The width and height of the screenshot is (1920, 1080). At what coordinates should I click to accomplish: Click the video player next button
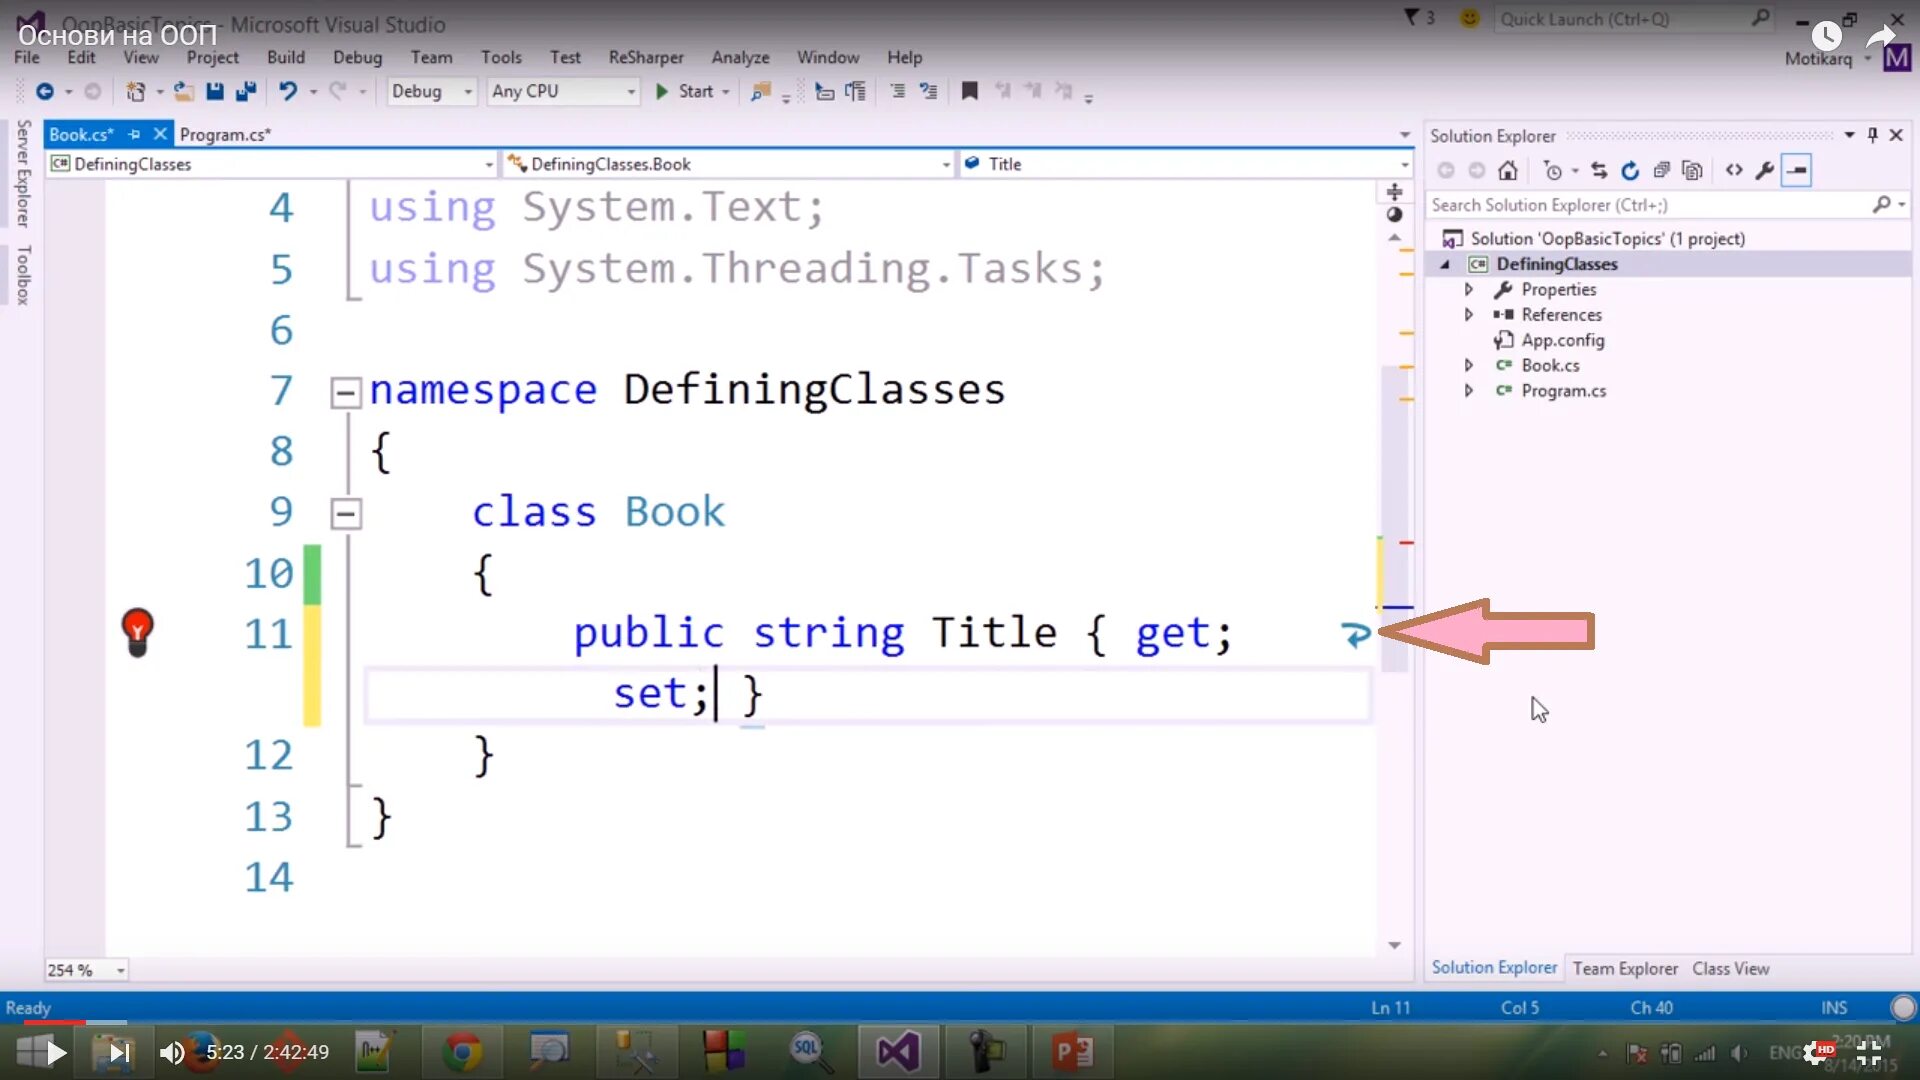coord(119,1052)
